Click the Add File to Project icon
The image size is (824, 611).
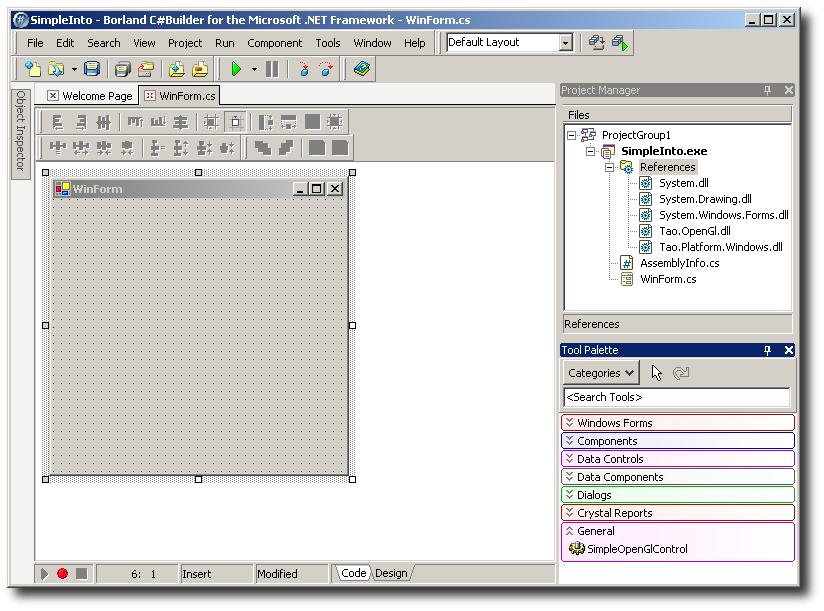pyautogui.click(x=177, y=69)
